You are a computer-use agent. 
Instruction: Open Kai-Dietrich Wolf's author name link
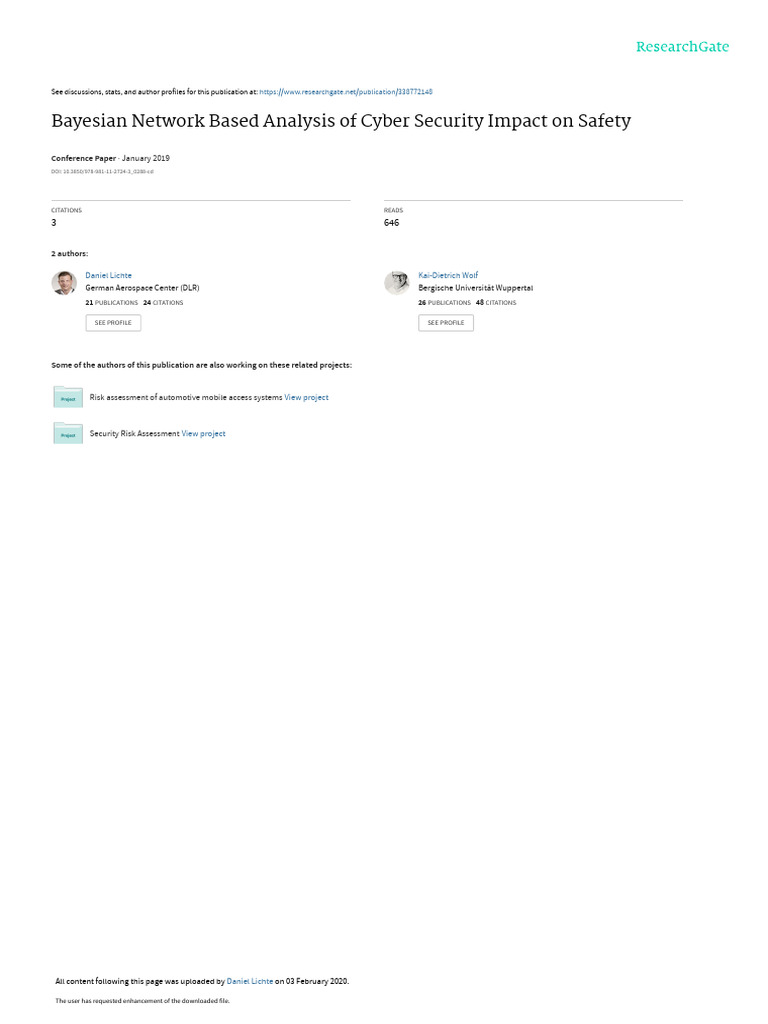coord(448,275)
